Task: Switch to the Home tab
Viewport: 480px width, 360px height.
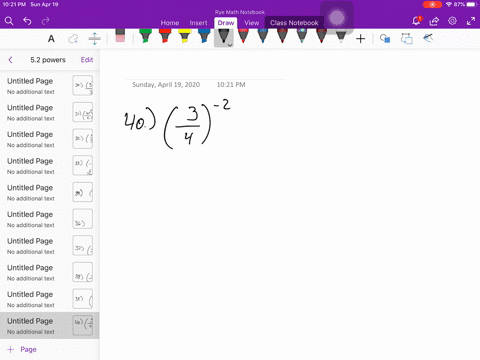Action: pyautogui.click(x=170, y=23)
